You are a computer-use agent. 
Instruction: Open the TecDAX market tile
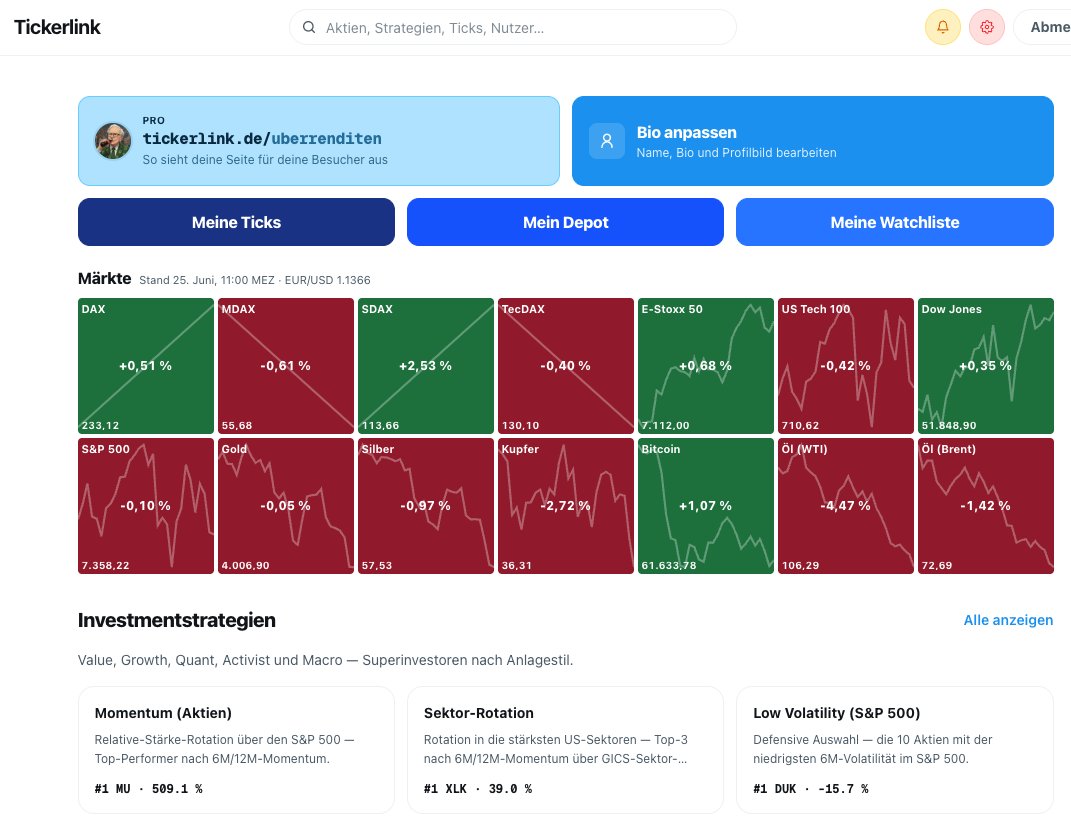[x=566, y=366]
